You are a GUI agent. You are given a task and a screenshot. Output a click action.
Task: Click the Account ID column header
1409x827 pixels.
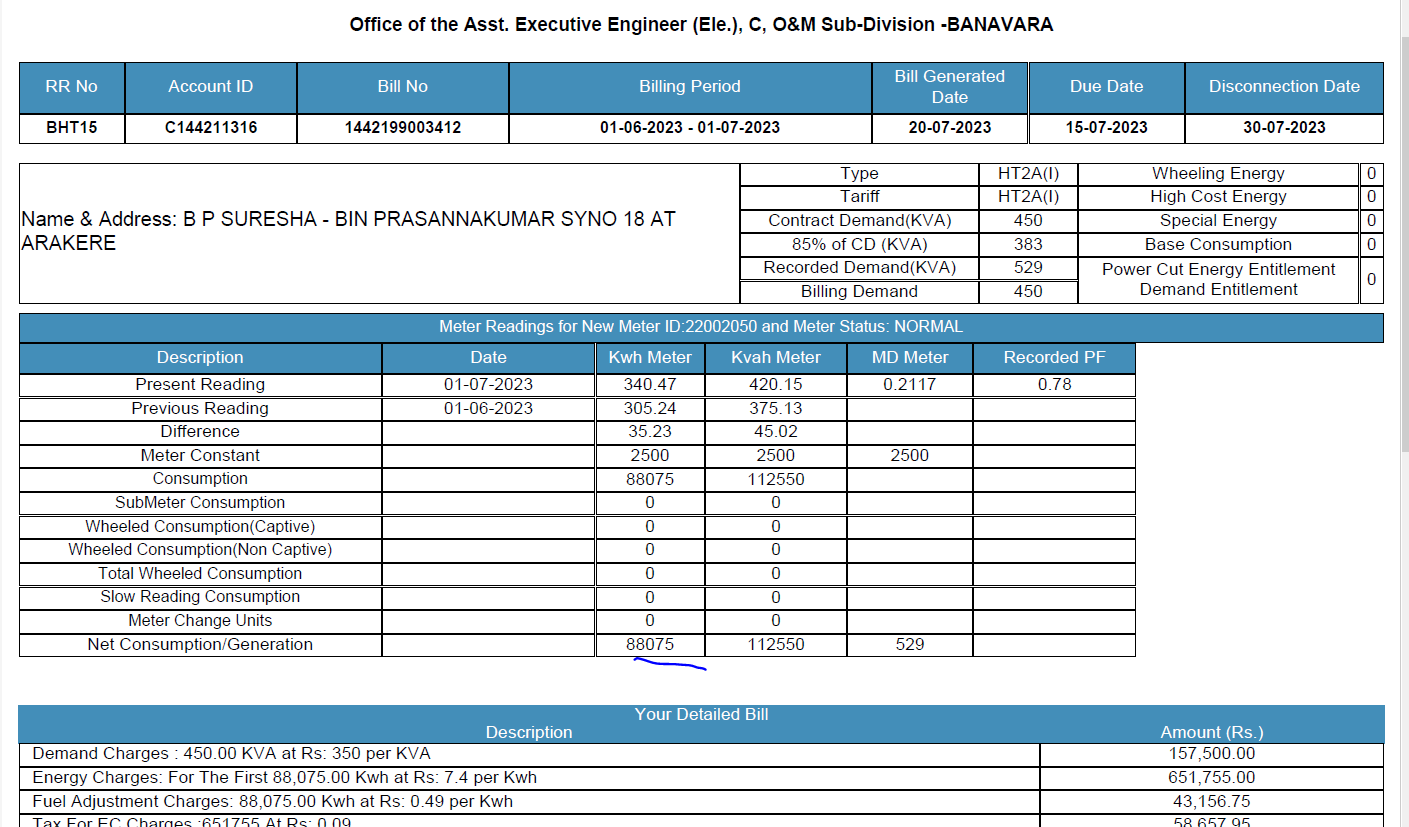(x=211, y=87)
